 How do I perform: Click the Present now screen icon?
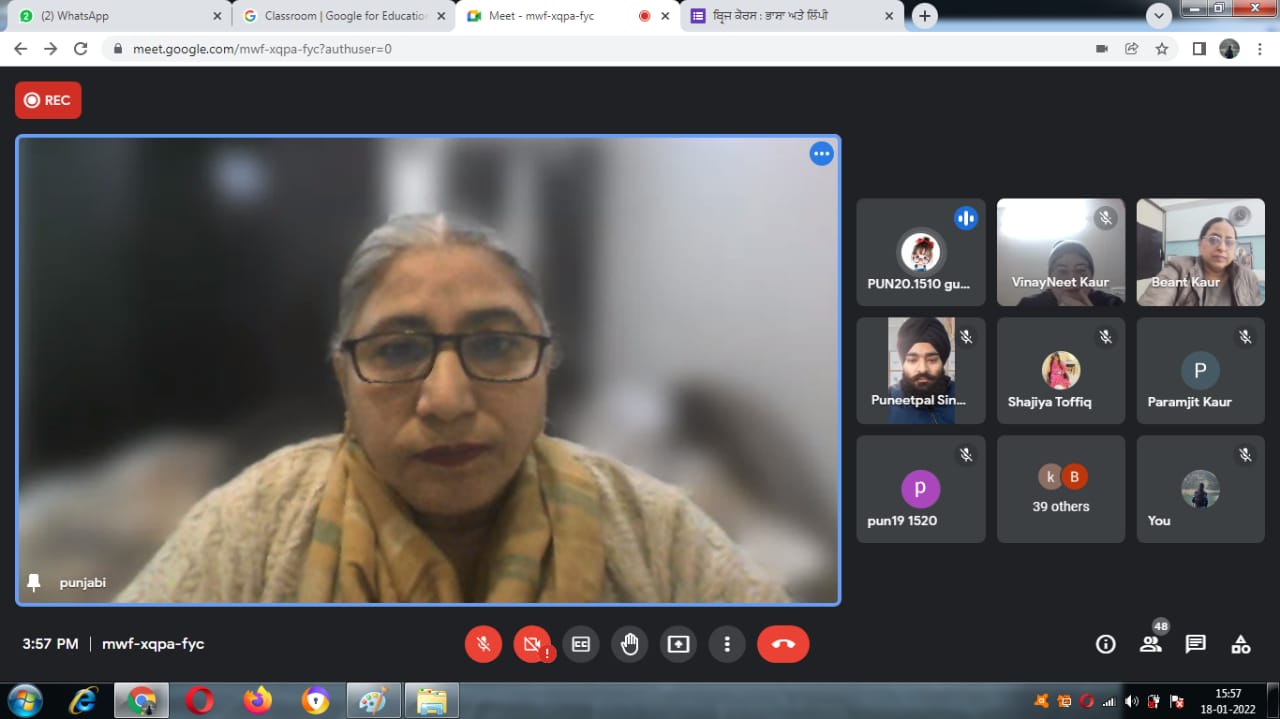678,644
